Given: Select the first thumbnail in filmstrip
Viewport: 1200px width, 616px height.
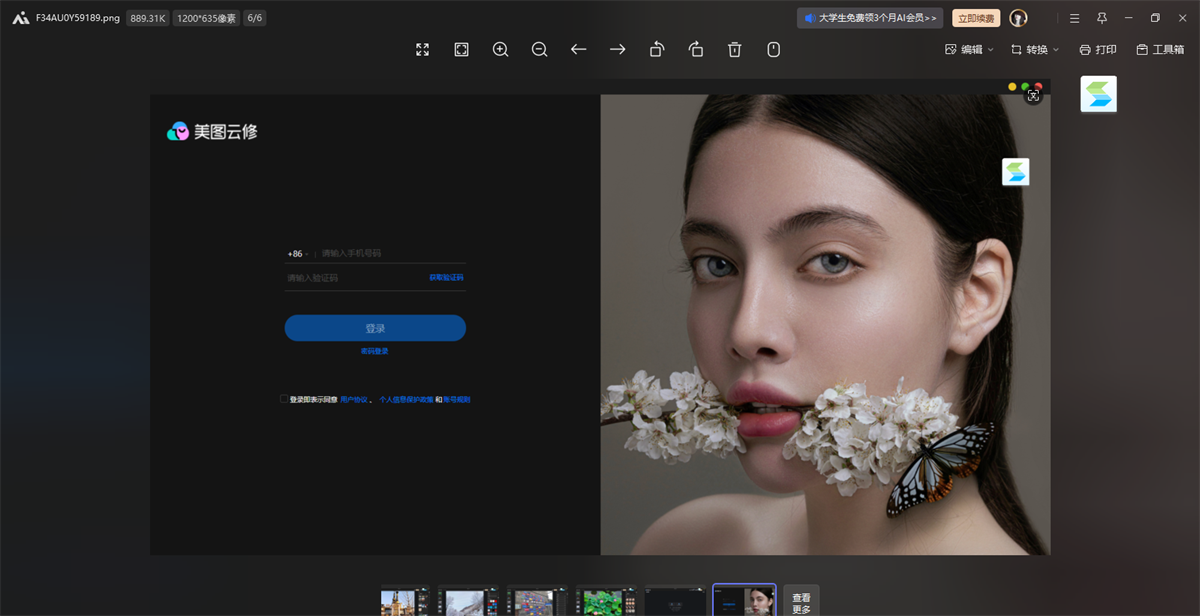Looking at the screenshot, I should point(405,601).
